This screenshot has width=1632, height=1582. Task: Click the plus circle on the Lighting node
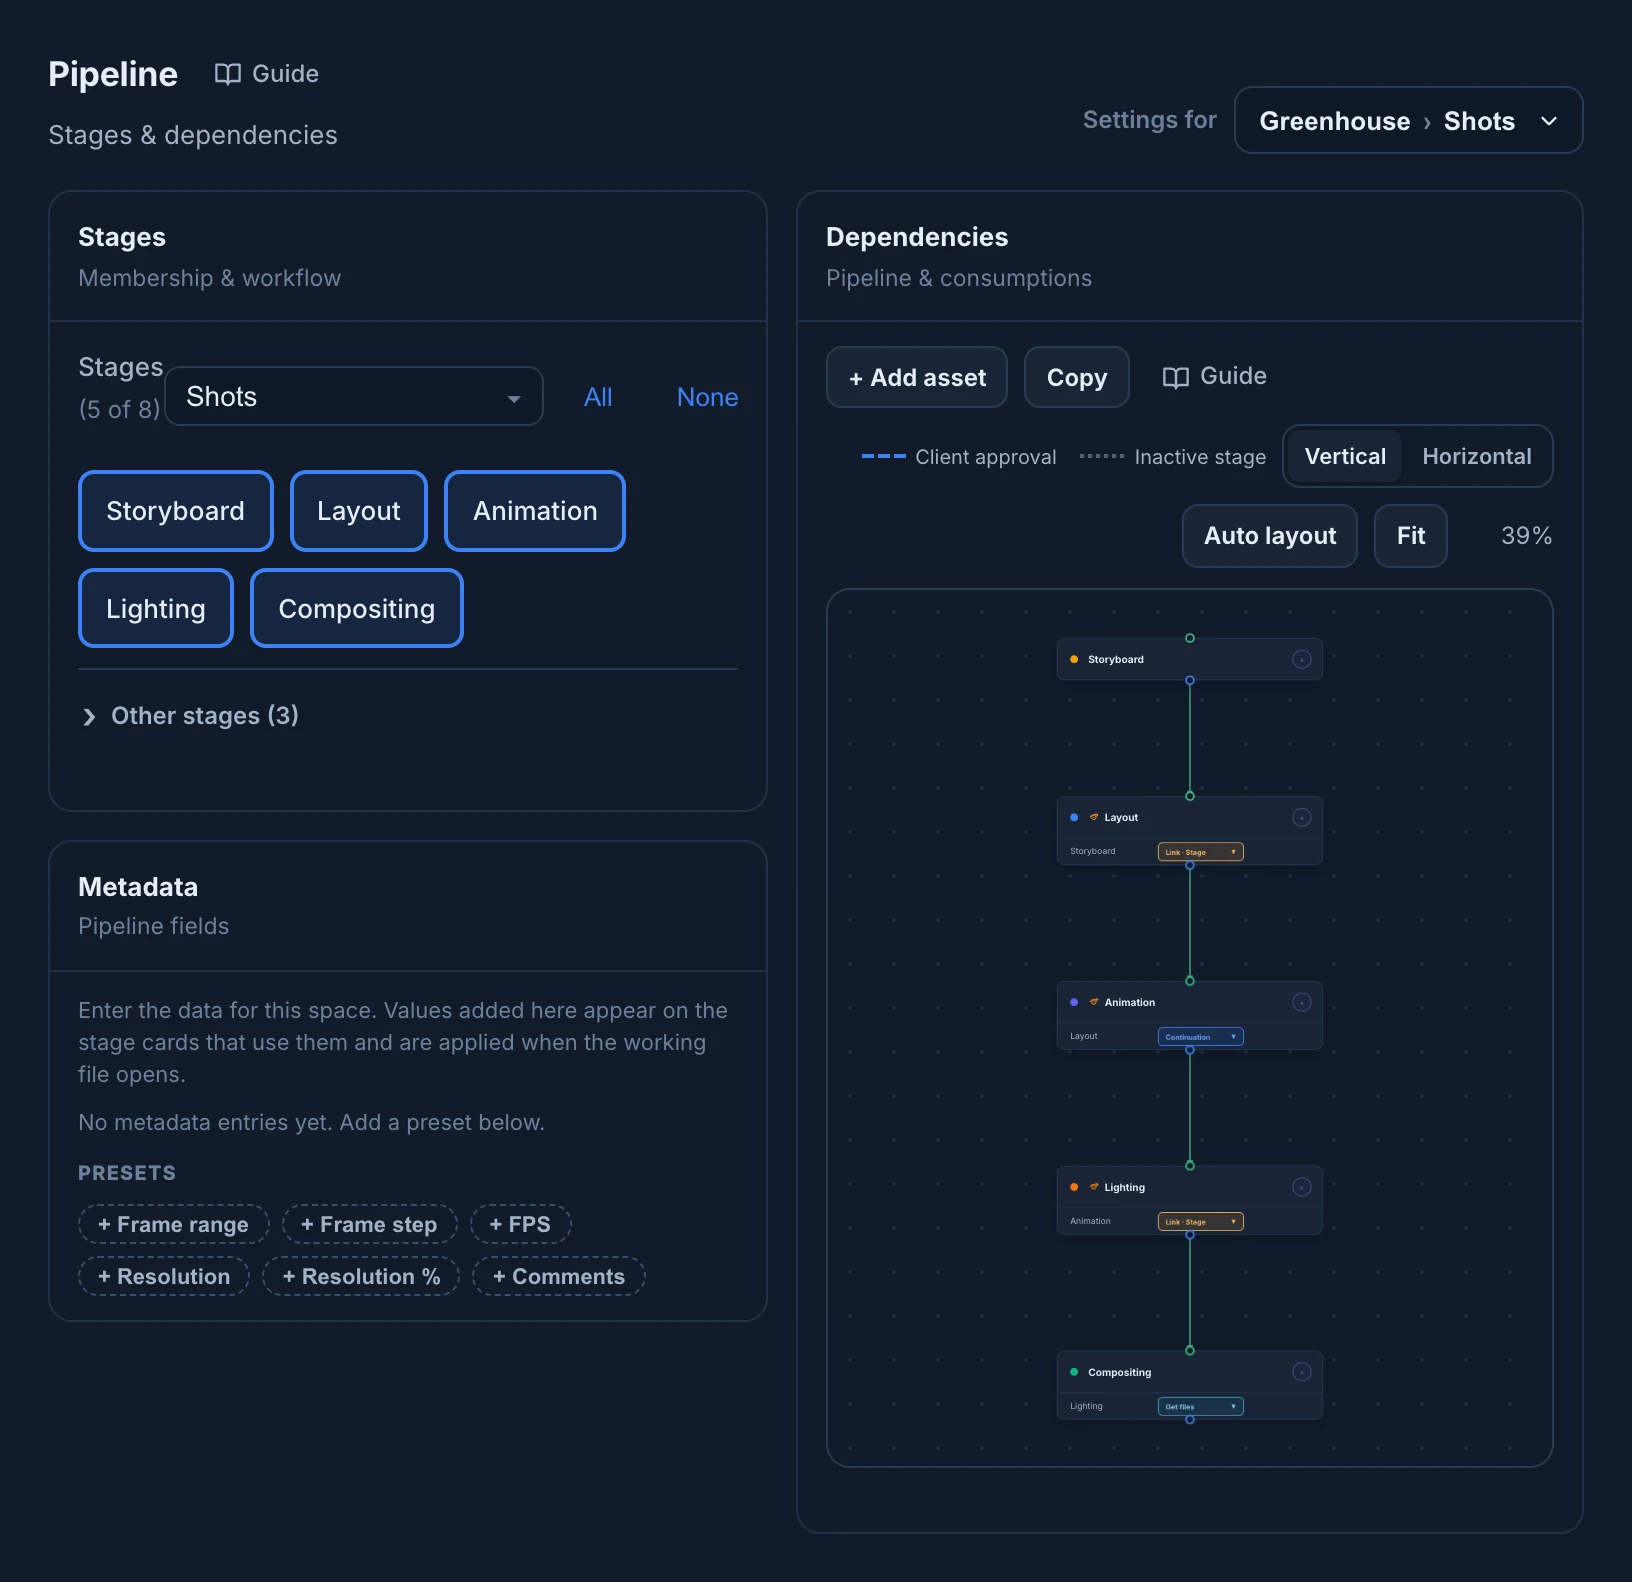coord(1302,1187)
